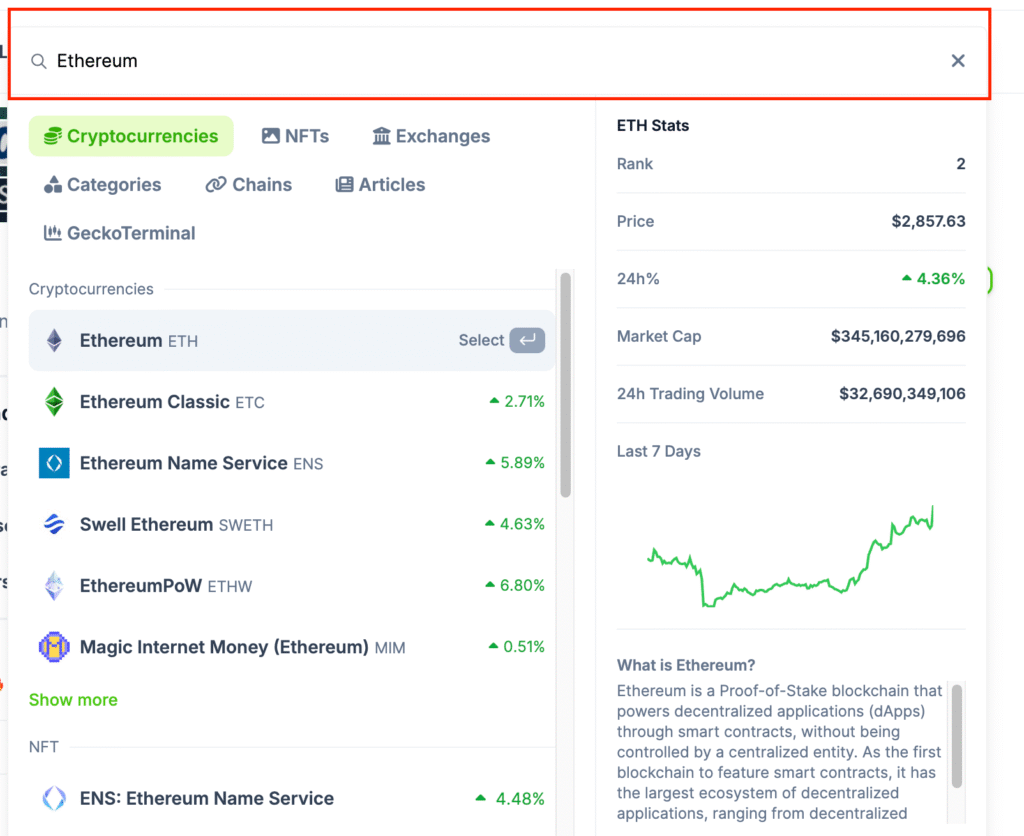1024x836 pixels.
Task: Click the 2.71% change for Ethereum Classic
Action: [517, 401]
